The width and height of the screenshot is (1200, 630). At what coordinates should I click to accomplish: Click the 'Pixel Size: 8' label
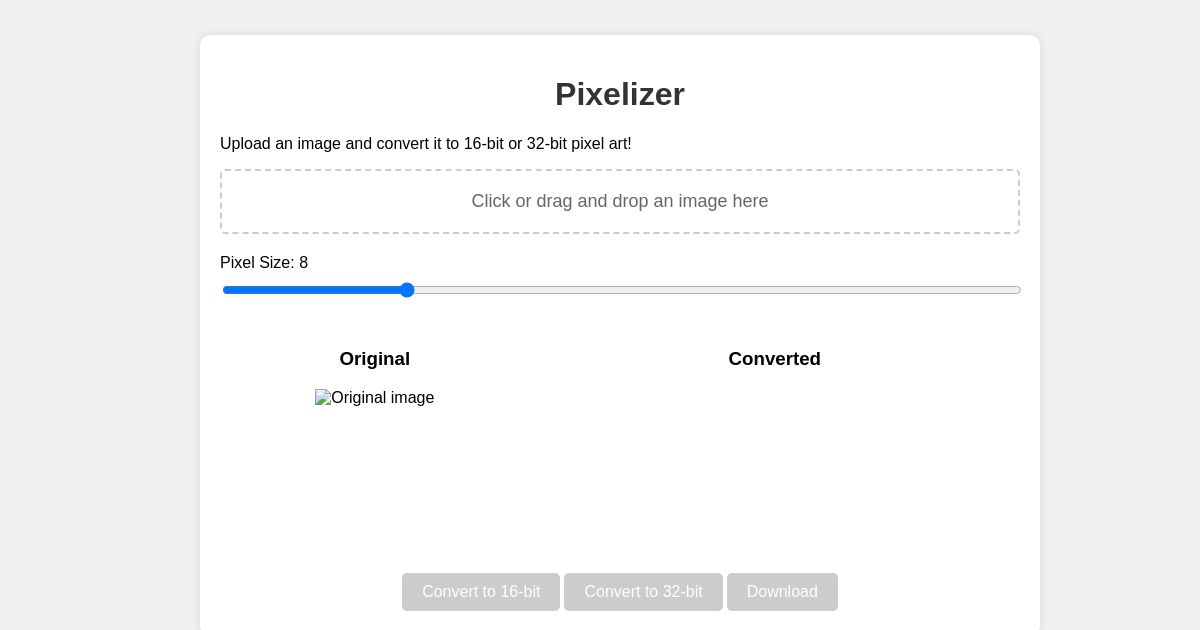264,263
